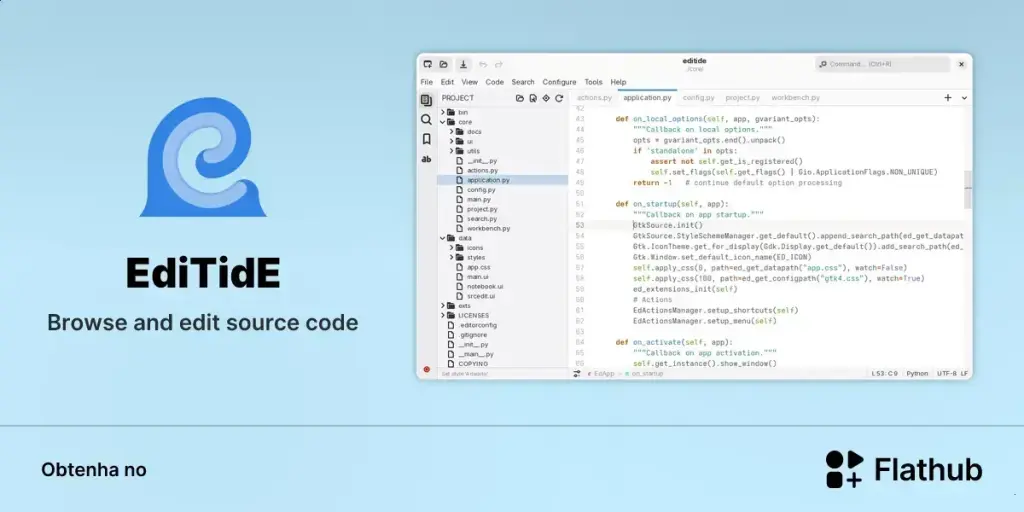Select the project files sidebar icon
1024x512 pixels.
point(426,100)
